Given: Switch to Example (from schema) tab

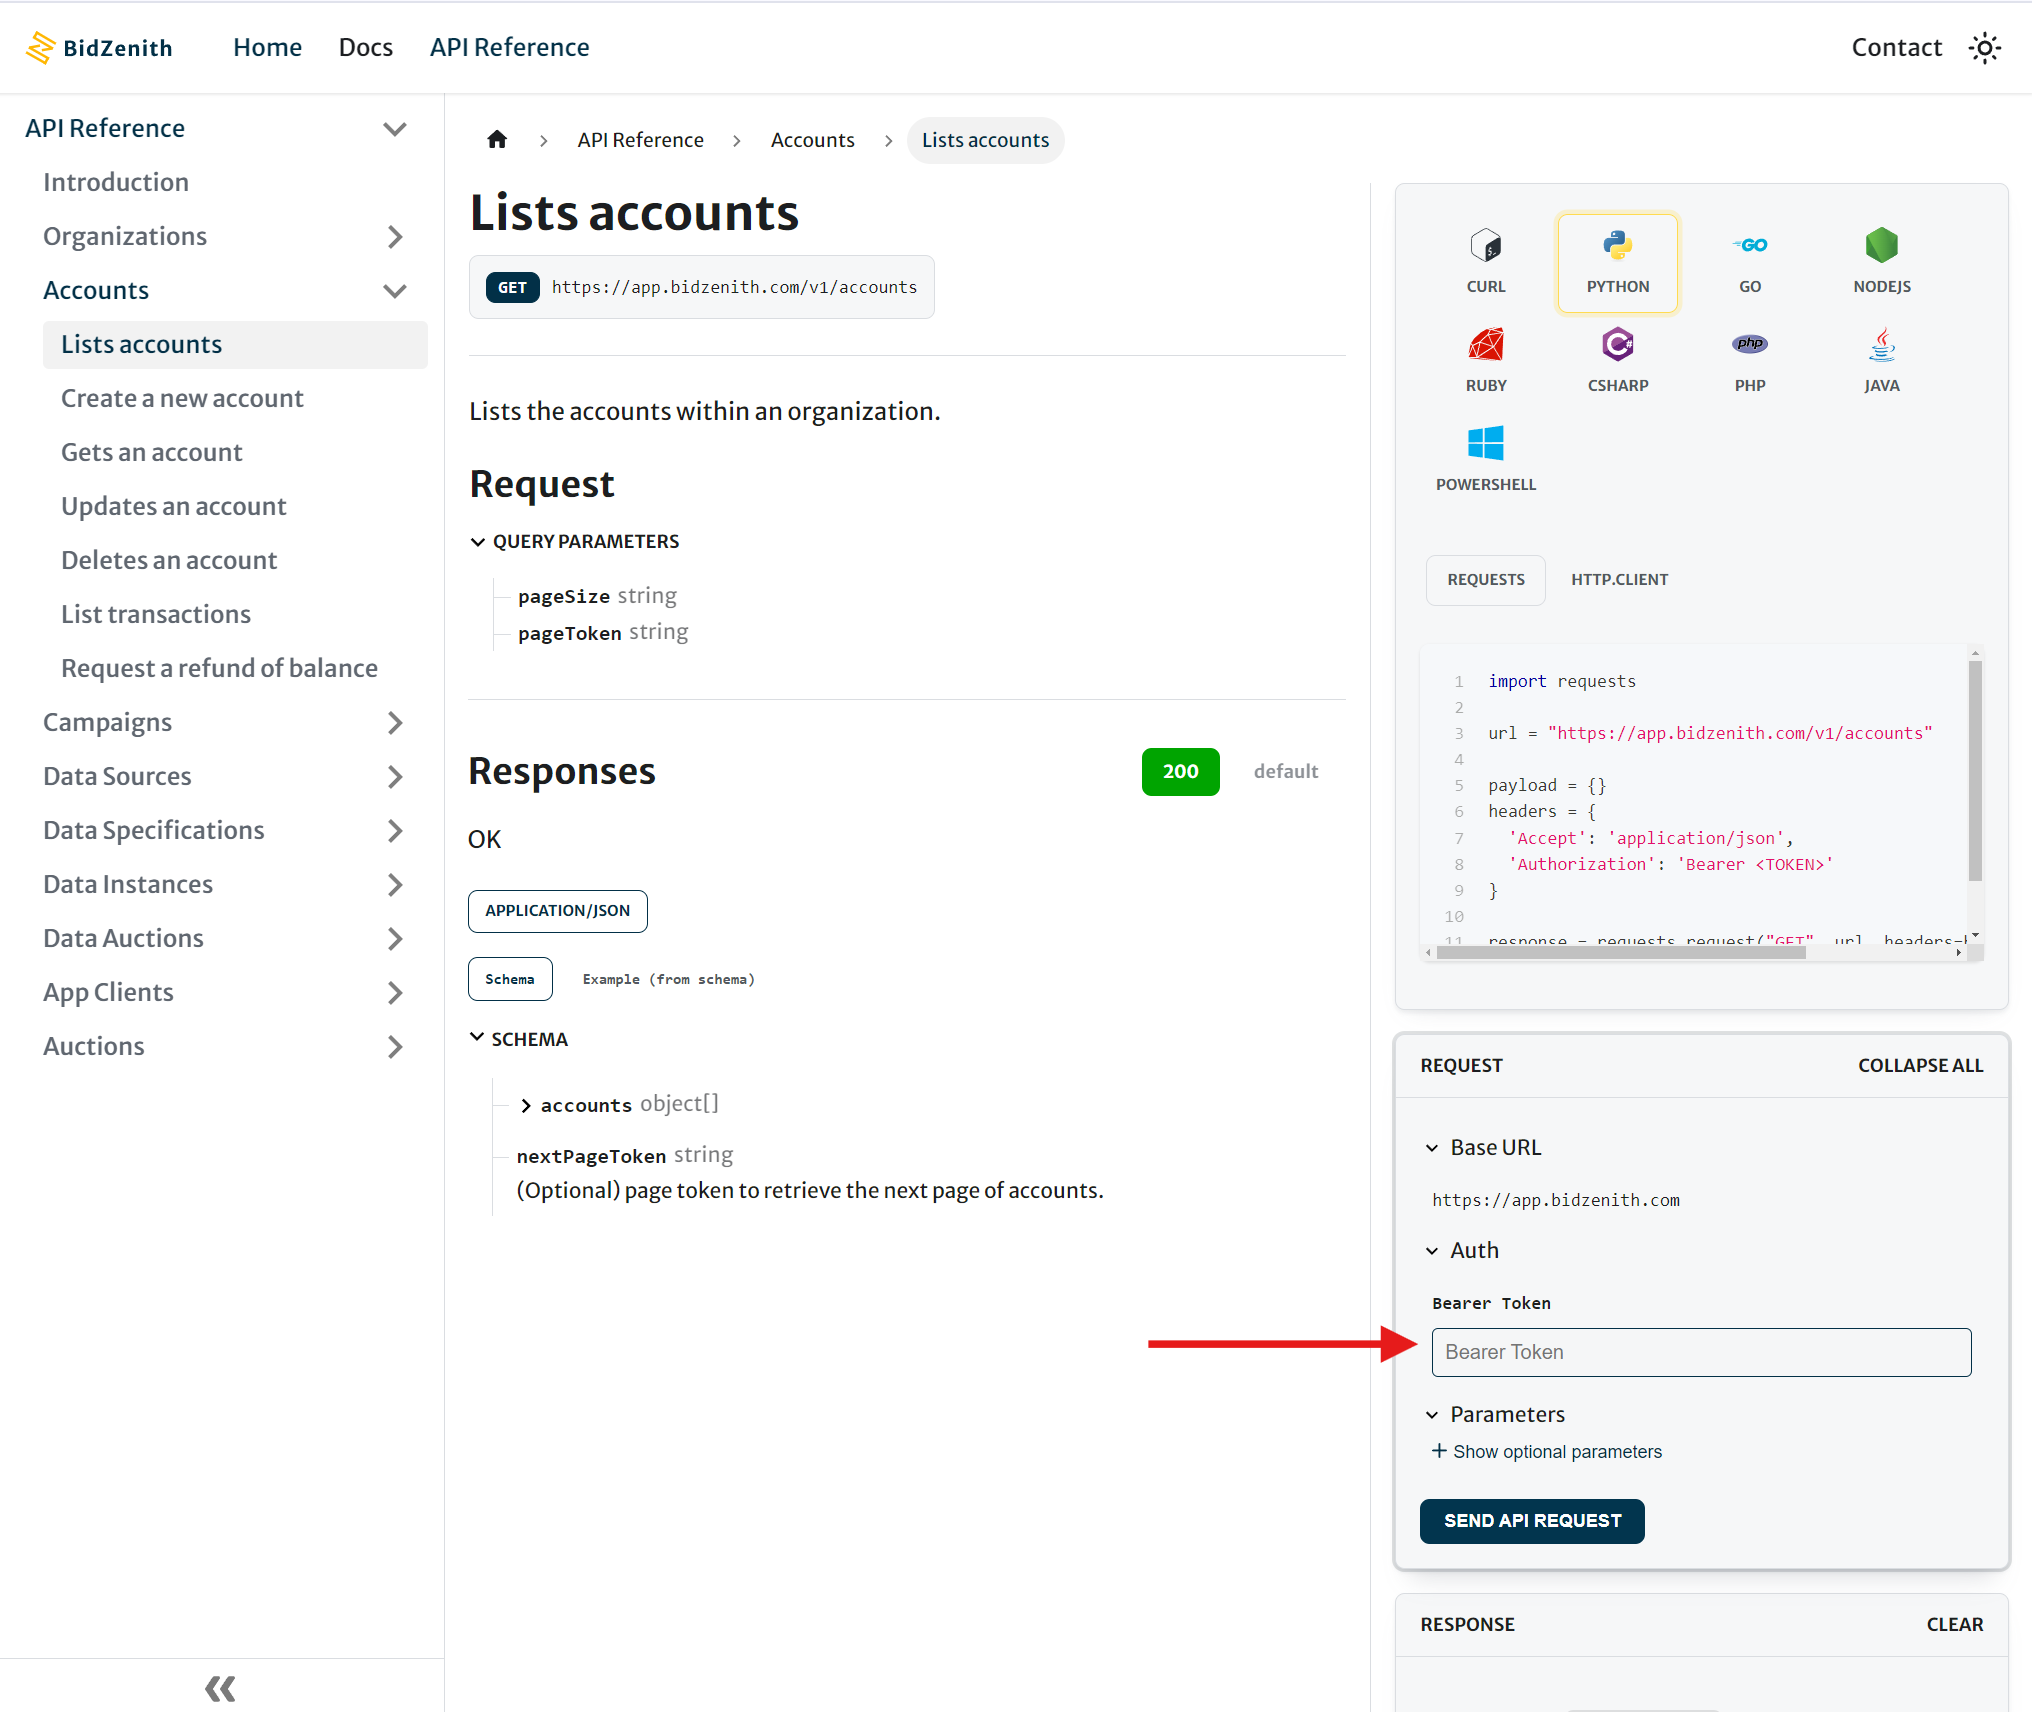Looking at the screenshot, I should [x=668, y=979].
